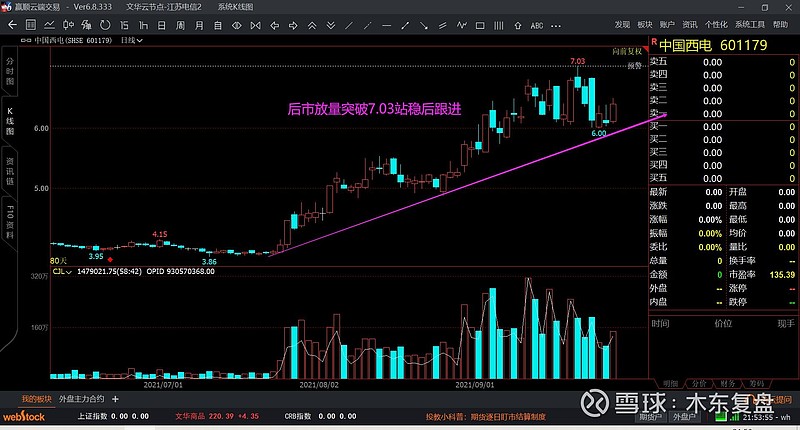This screenshot has width=800, height=430.
Task: Open the 投教小科普 news ticker link
Action: 486,417
